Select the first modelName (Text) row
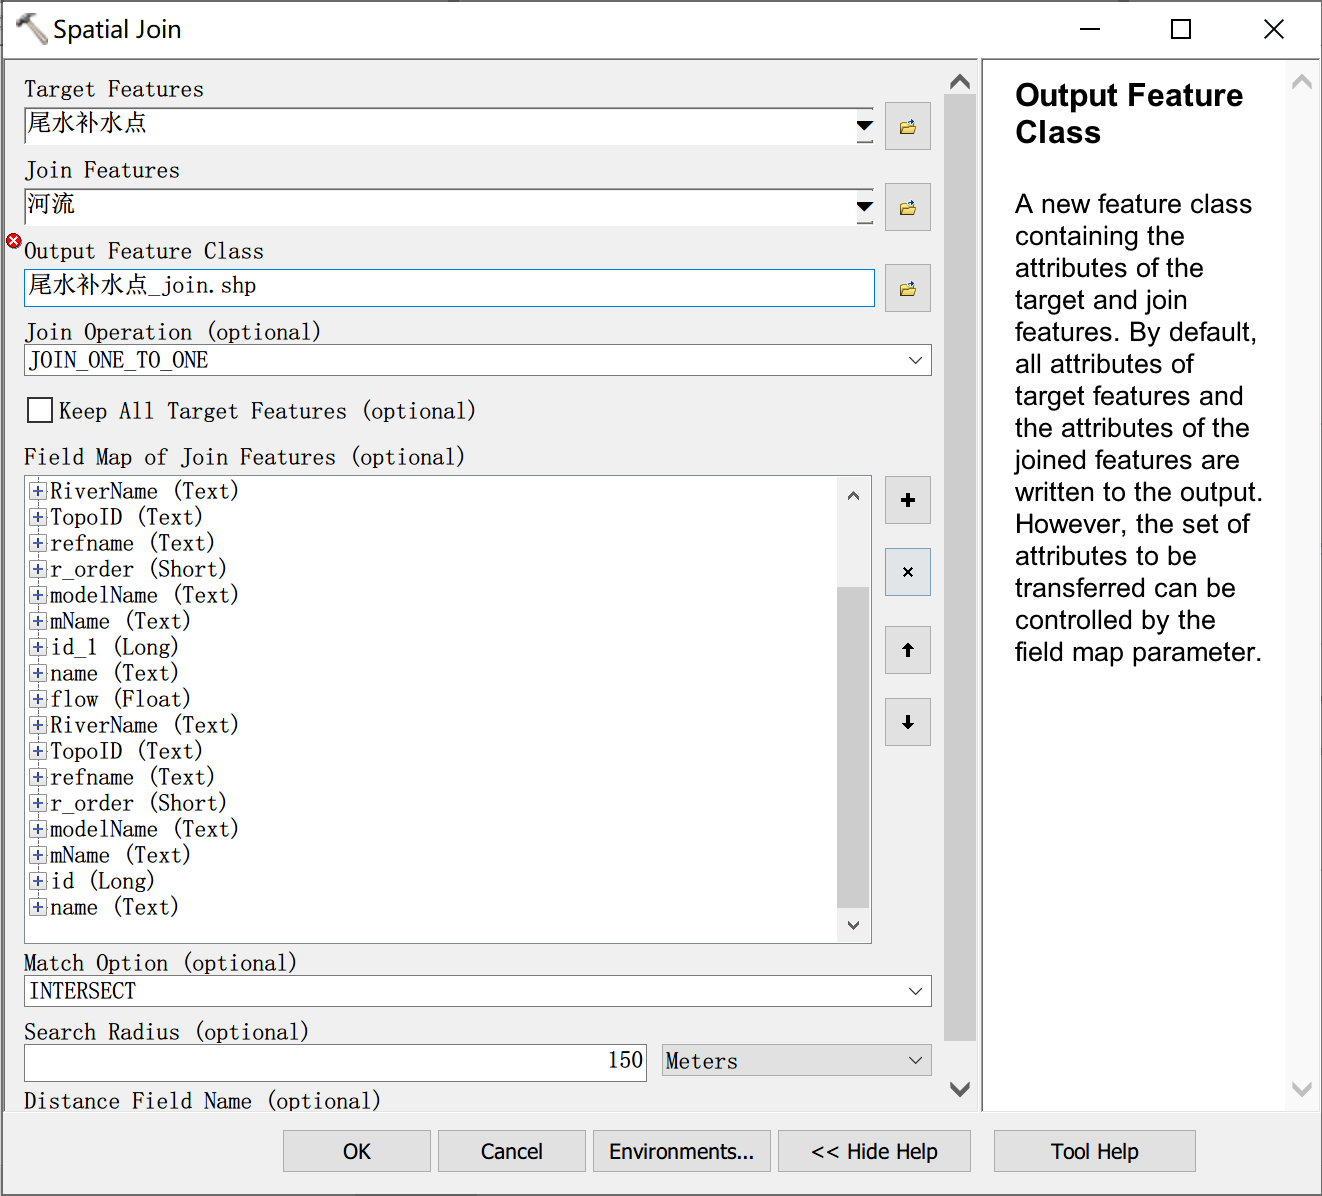Viewport: 1322px width, 1196px height. point(144,595)
